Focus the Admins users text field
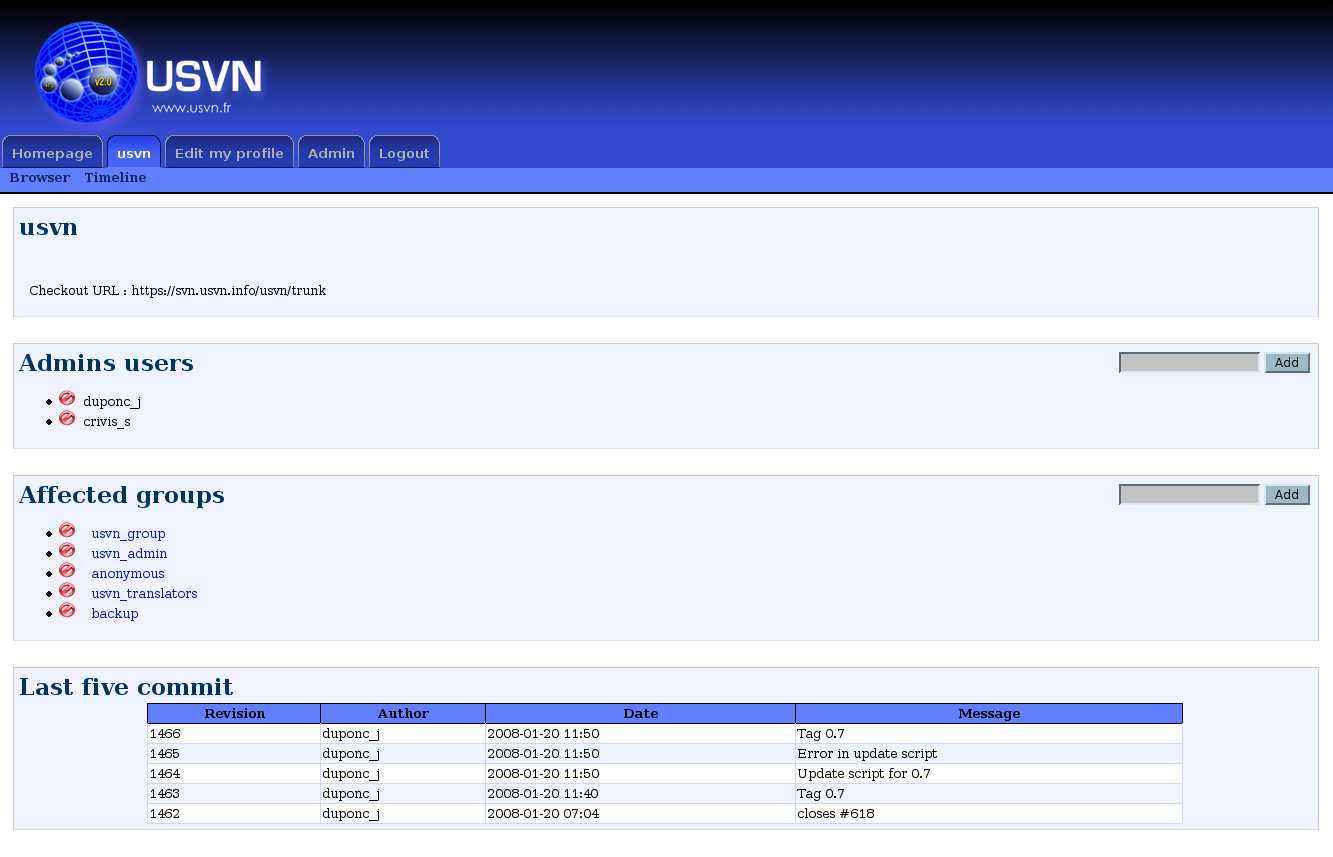Screen dimensions: 1333x857 point(1189,363)
